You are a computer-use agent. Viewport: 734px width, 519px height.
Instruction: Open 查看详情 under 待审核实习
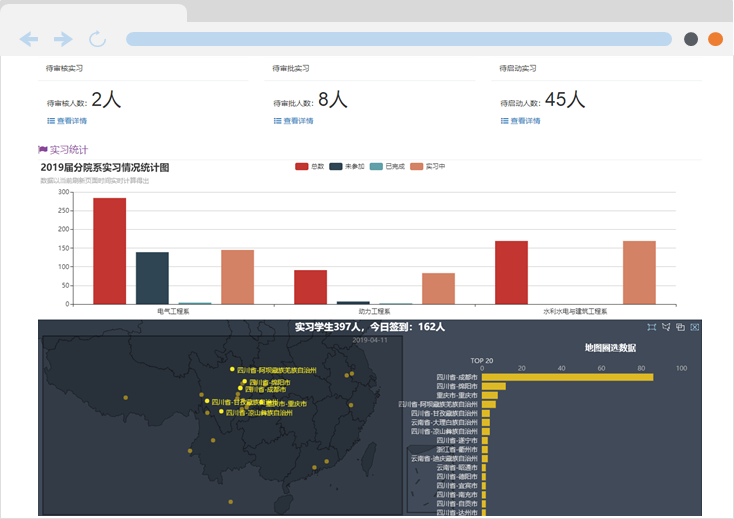[x=67, y=121]
